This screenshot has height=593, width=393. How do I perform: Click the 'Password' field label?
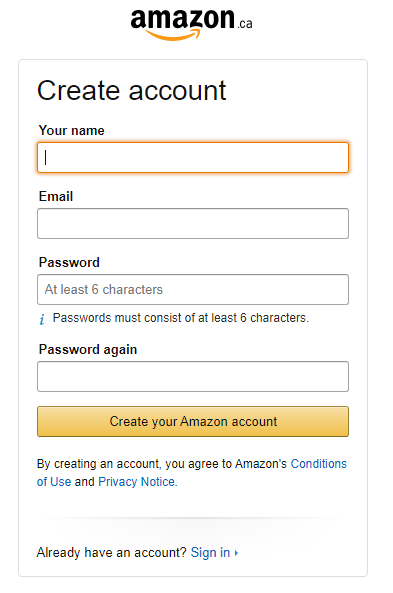69,262
